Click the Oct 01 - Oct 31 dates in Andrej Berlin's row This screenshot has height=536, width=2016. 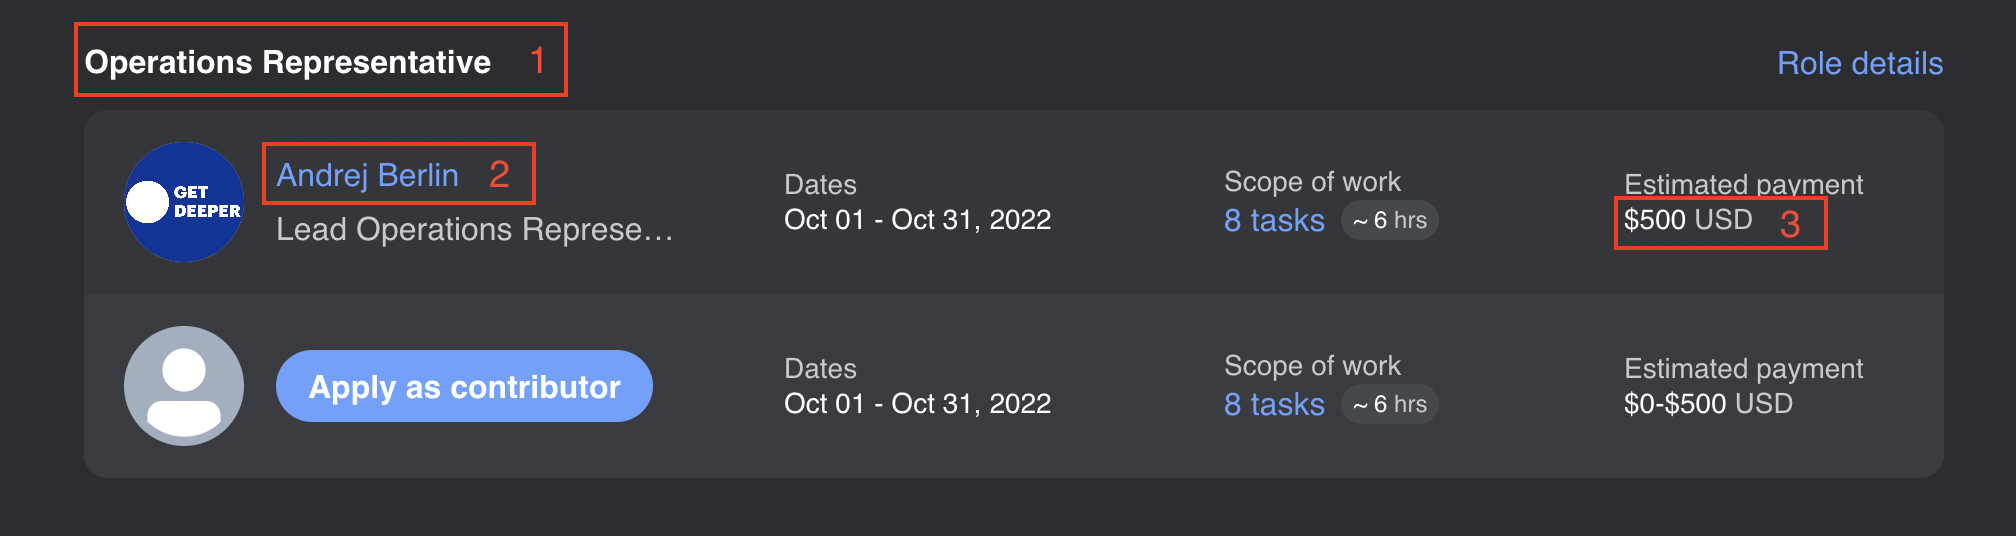click(917, 220)
